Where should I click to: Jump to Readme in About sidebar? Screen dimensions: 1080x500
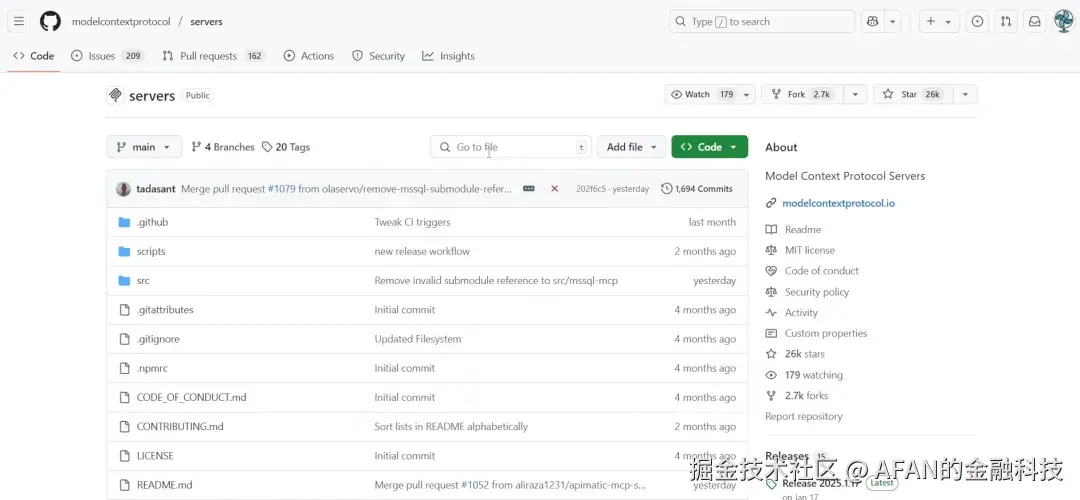click(x=802, y=229)
